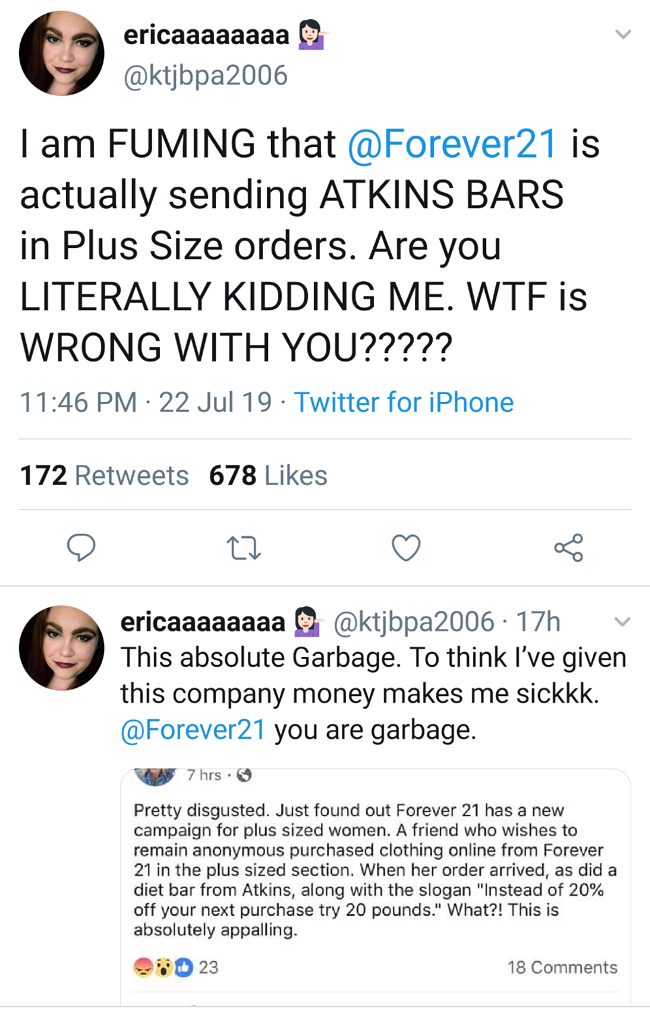Open the @Forever21 mention in the reply

click(193, 729)
